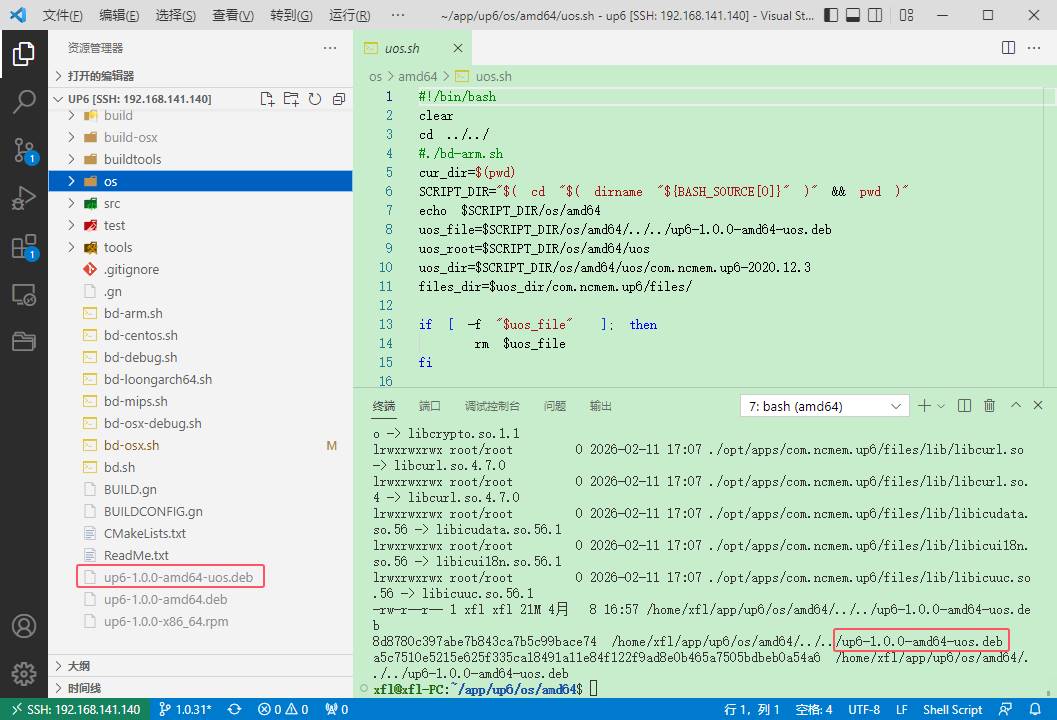Open bd-osx.sh file in explorer
1057x720 pixels.
point(131,445)
